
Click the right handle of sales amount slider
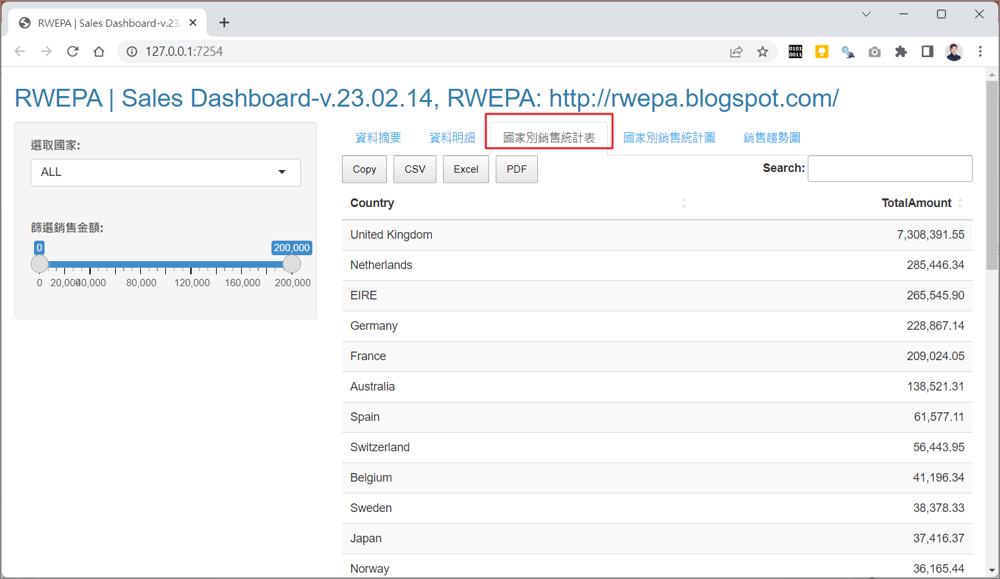292,264
